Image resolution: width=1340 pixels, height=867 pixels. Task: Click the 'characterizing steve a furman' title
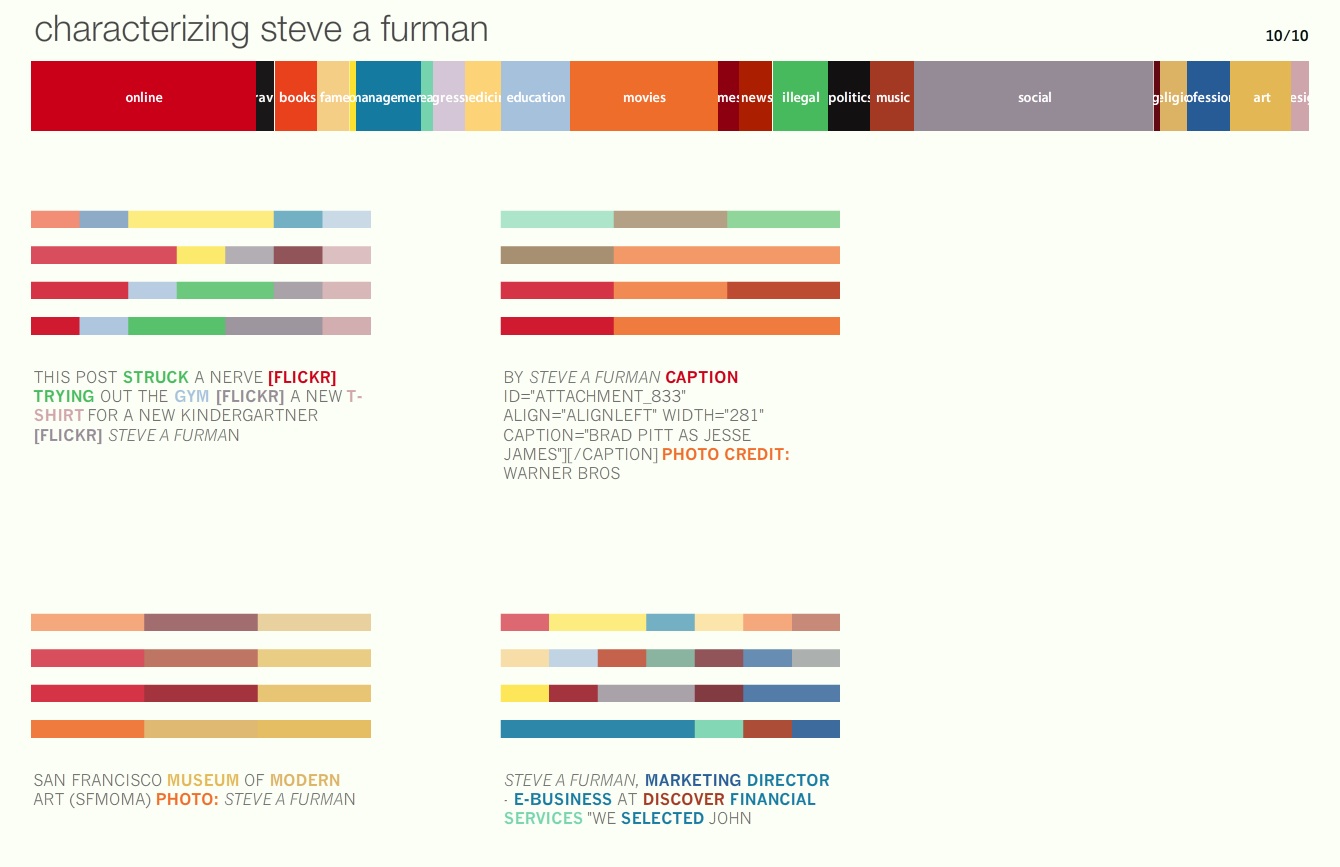261,30
